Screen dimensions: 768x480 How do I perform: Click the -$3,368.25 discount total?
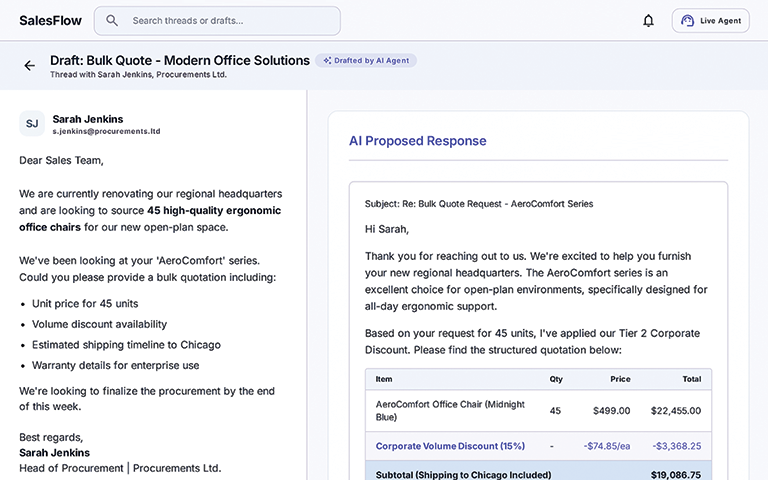[676, 446]
